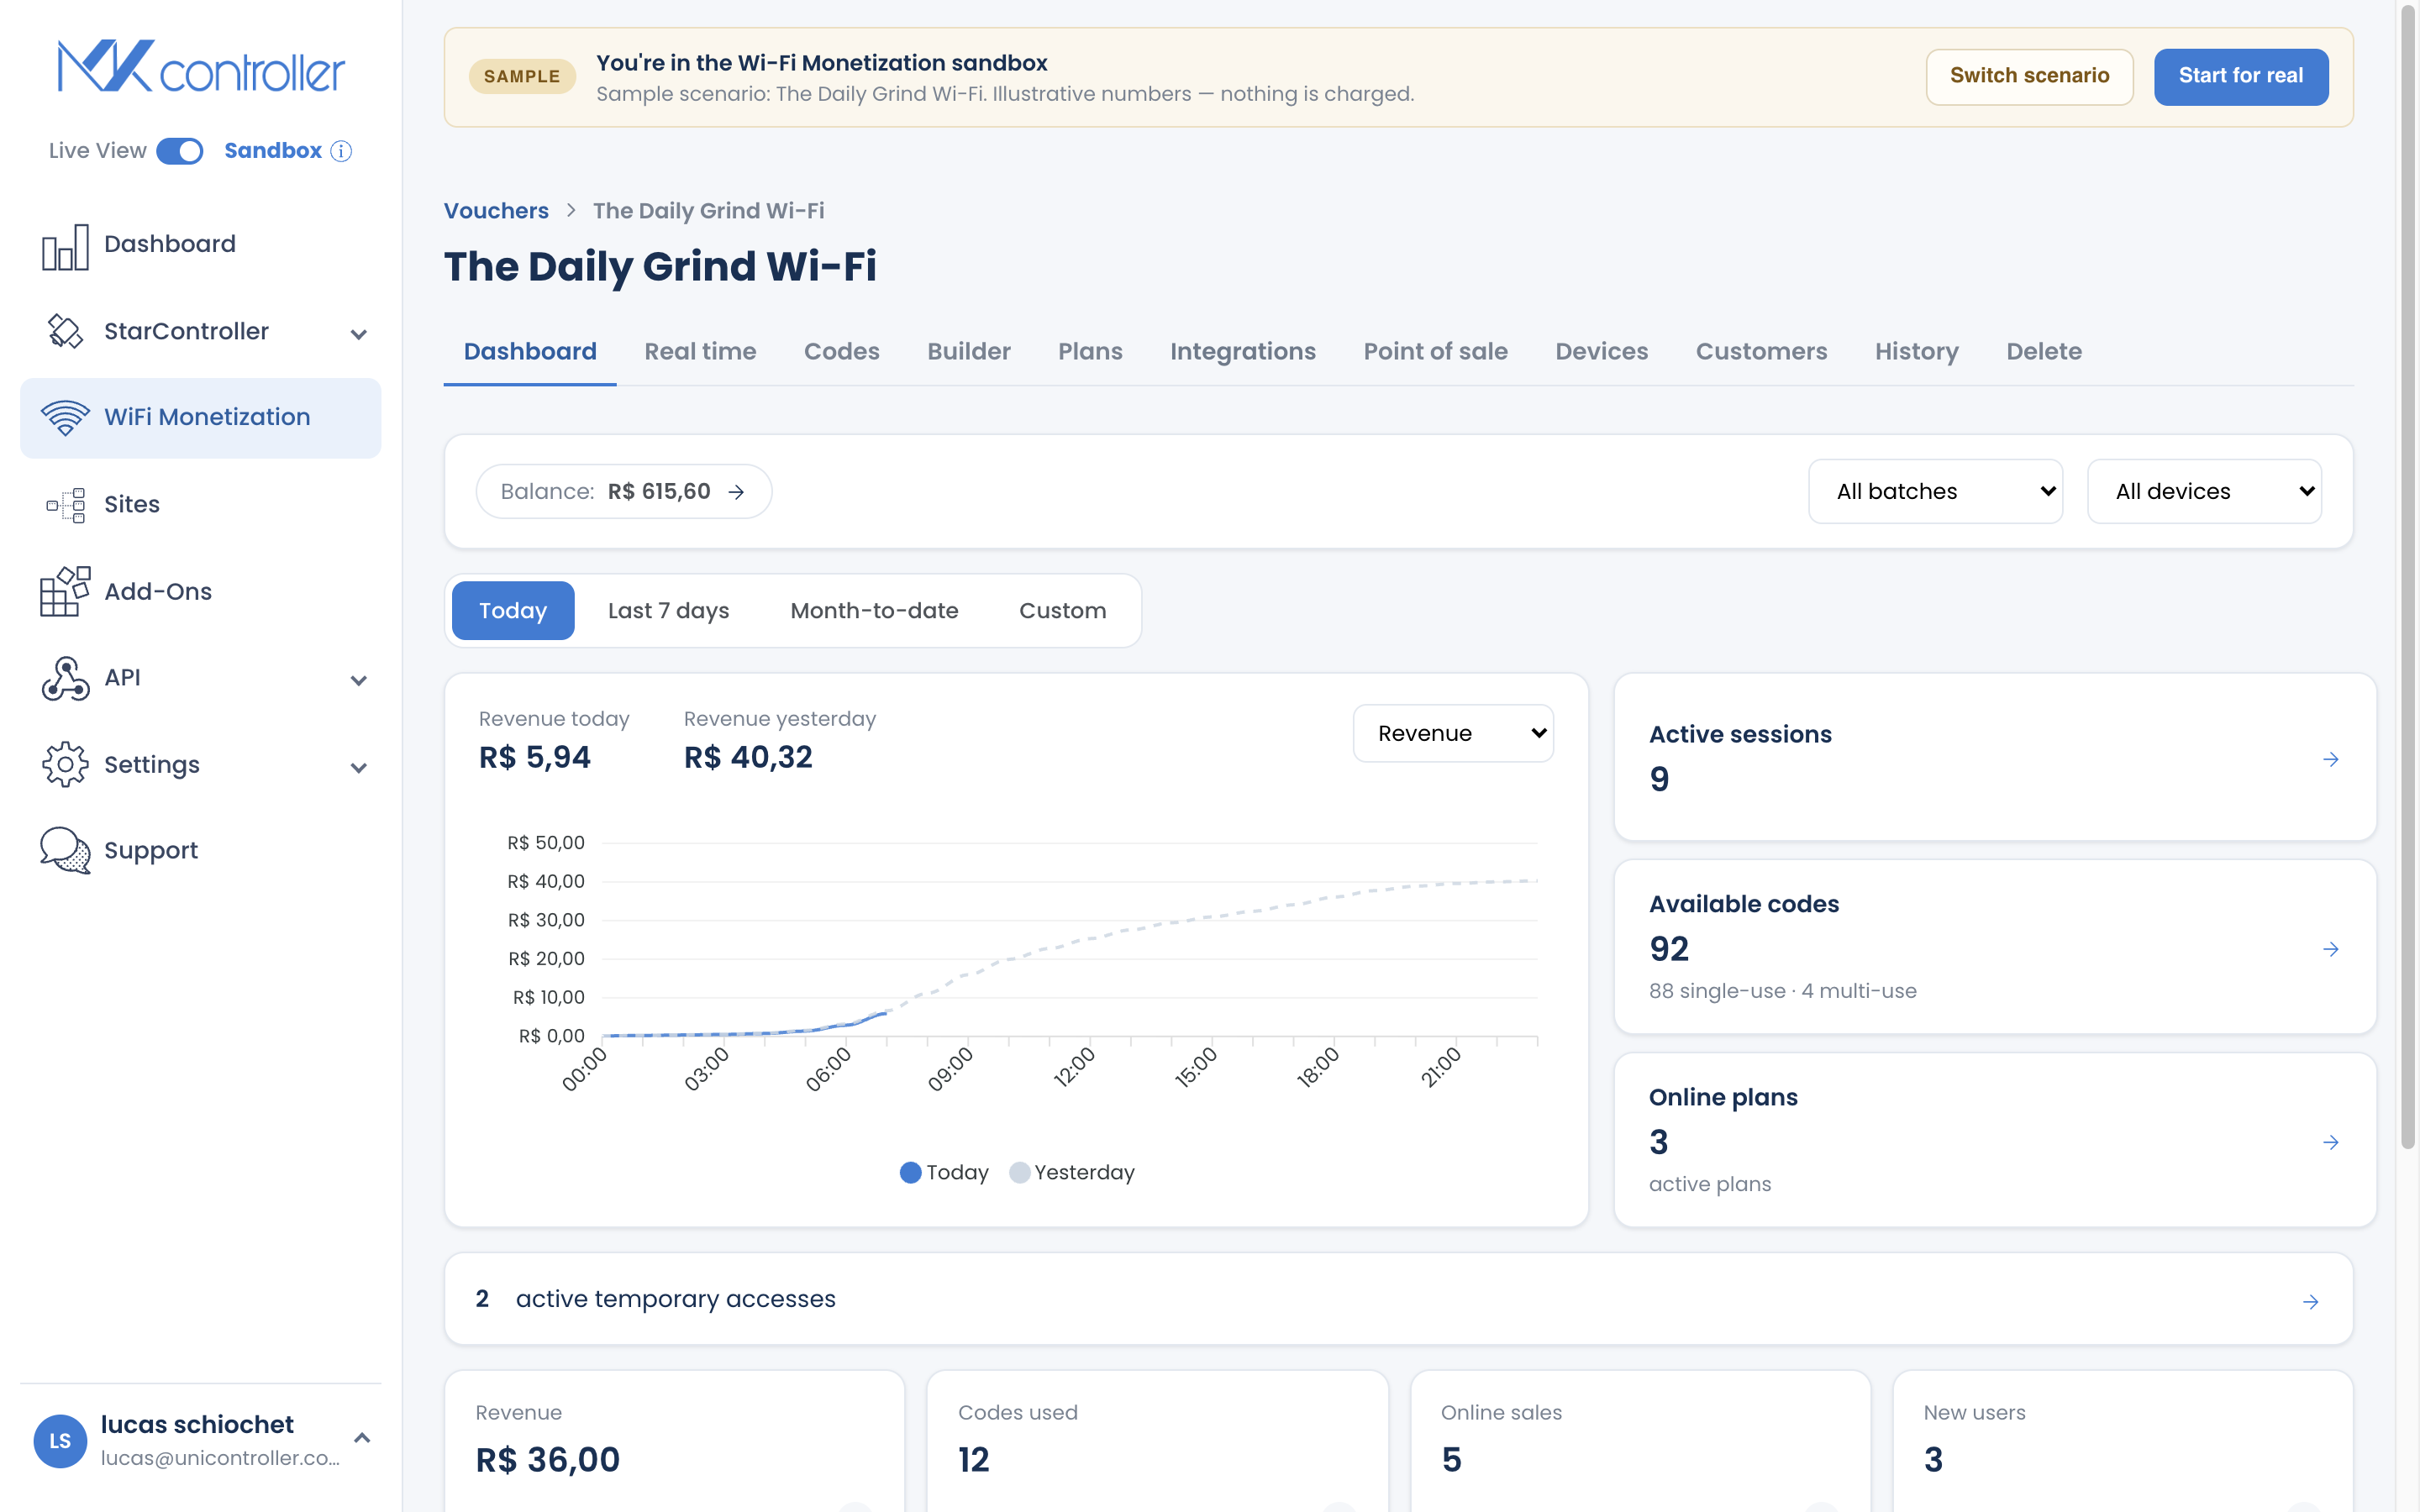The image size is (2420, 1512).
Task: Select the Last 7 days range
Action: pyautogui.click(x=668, y=610)
